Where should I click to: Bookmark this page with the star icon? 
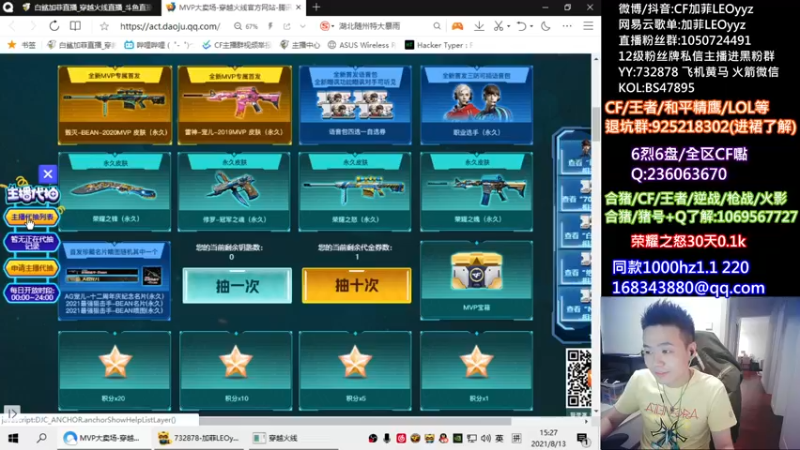pos(104,26)
